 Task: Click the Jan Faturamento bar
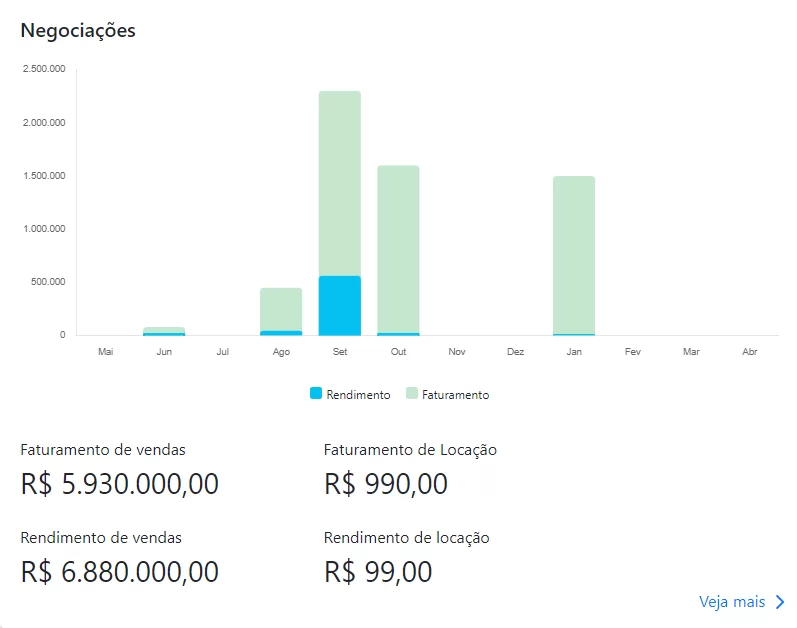coord(574,255)
